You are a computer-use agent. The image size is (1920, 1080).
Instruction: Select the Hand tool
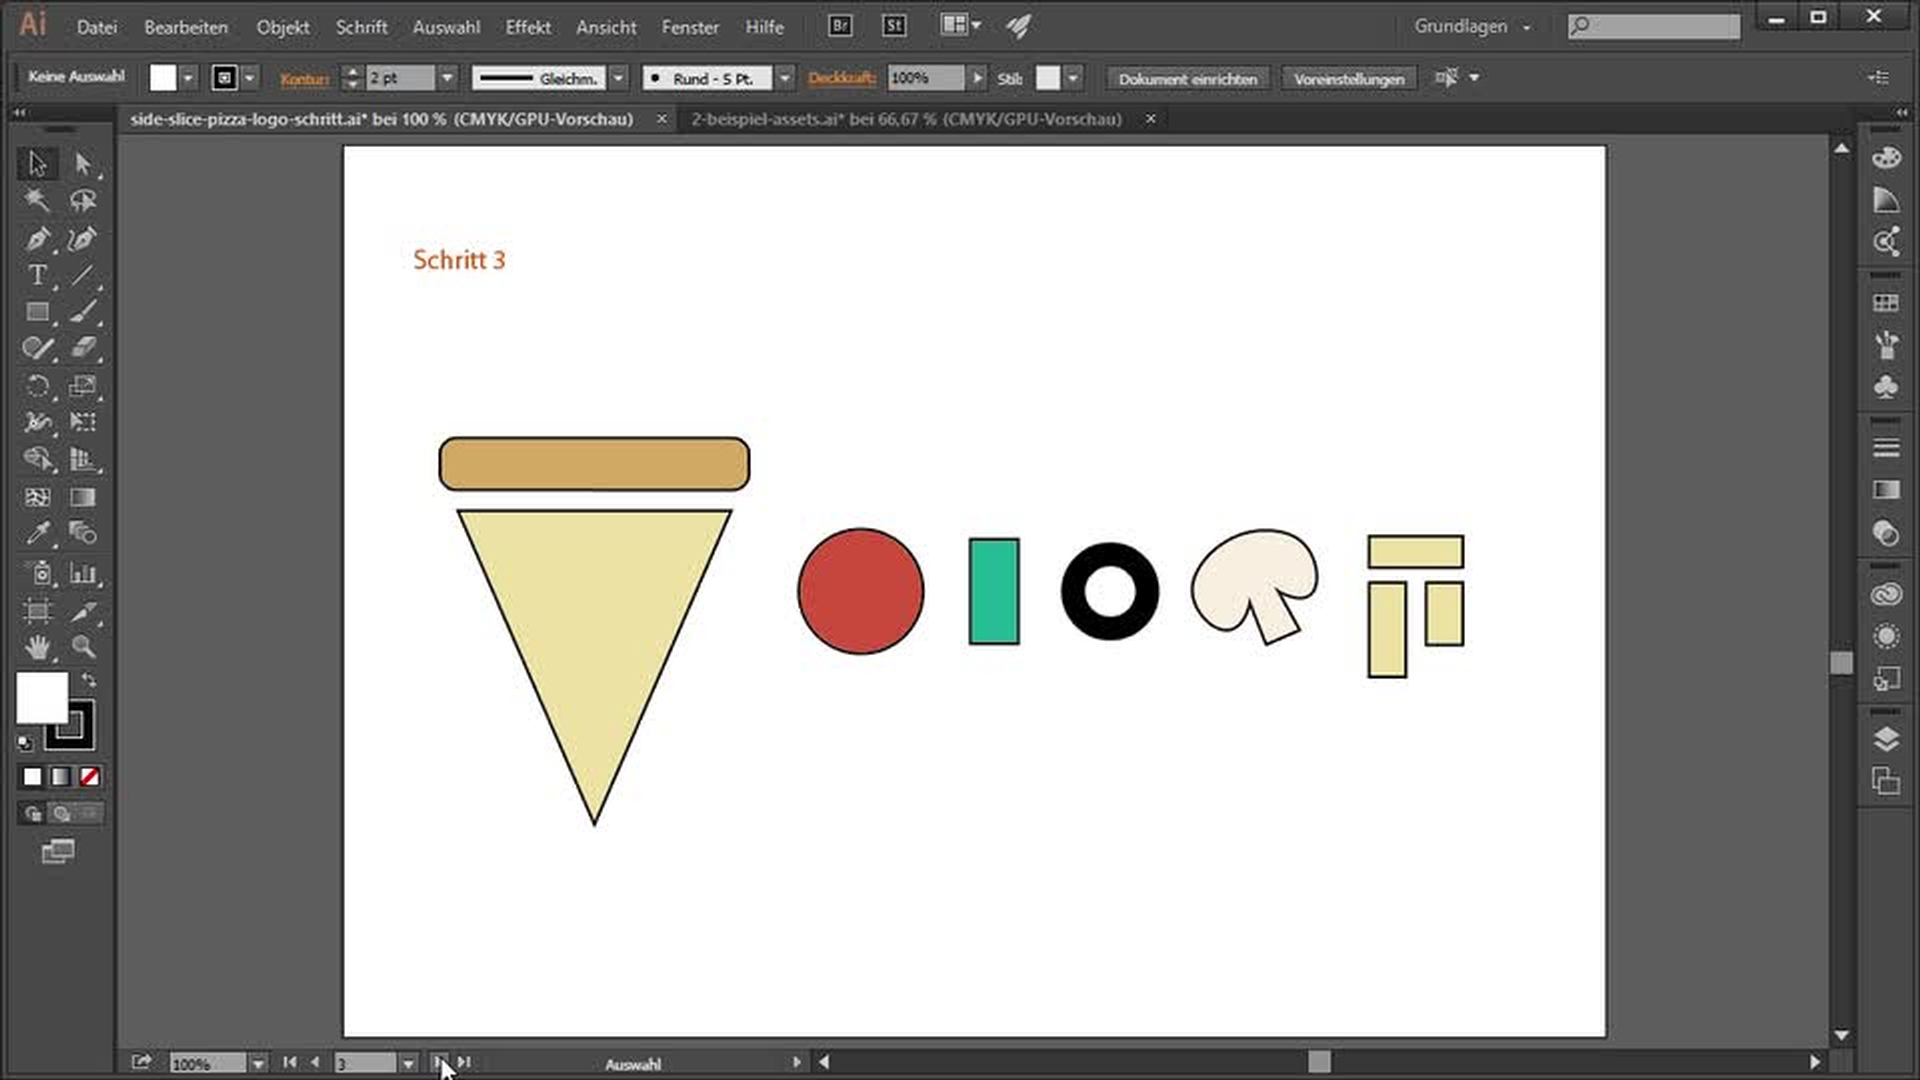click(x=37, y=647)
